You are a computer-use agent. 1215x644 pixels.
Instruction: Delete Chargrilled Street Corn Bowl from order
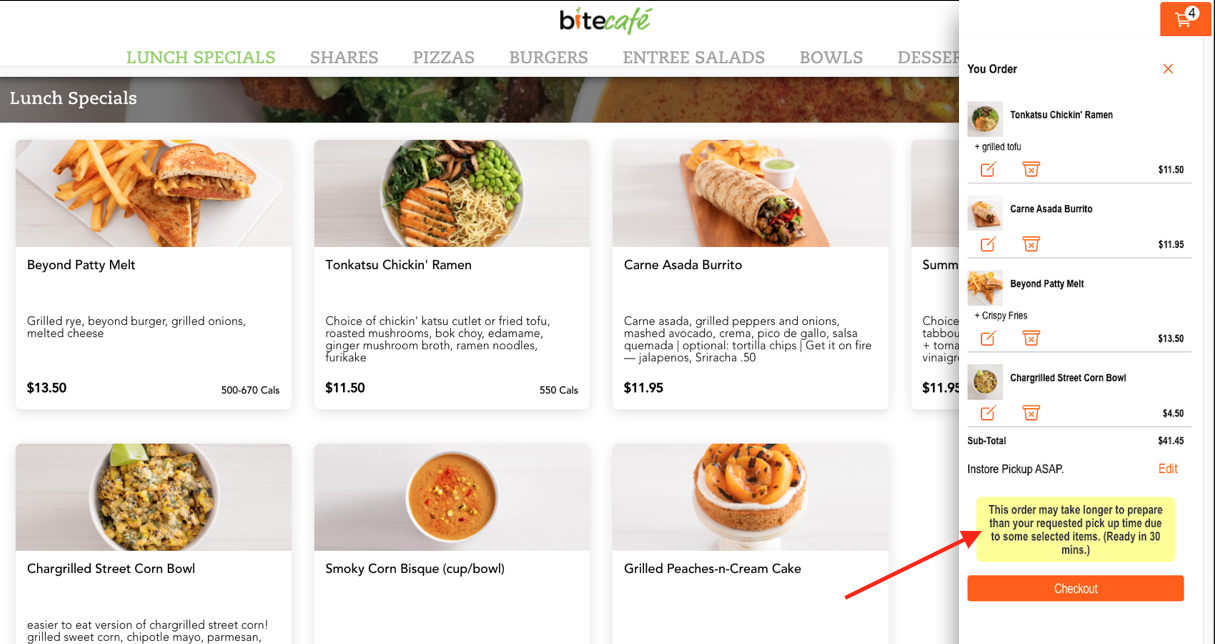[1031, 413]
